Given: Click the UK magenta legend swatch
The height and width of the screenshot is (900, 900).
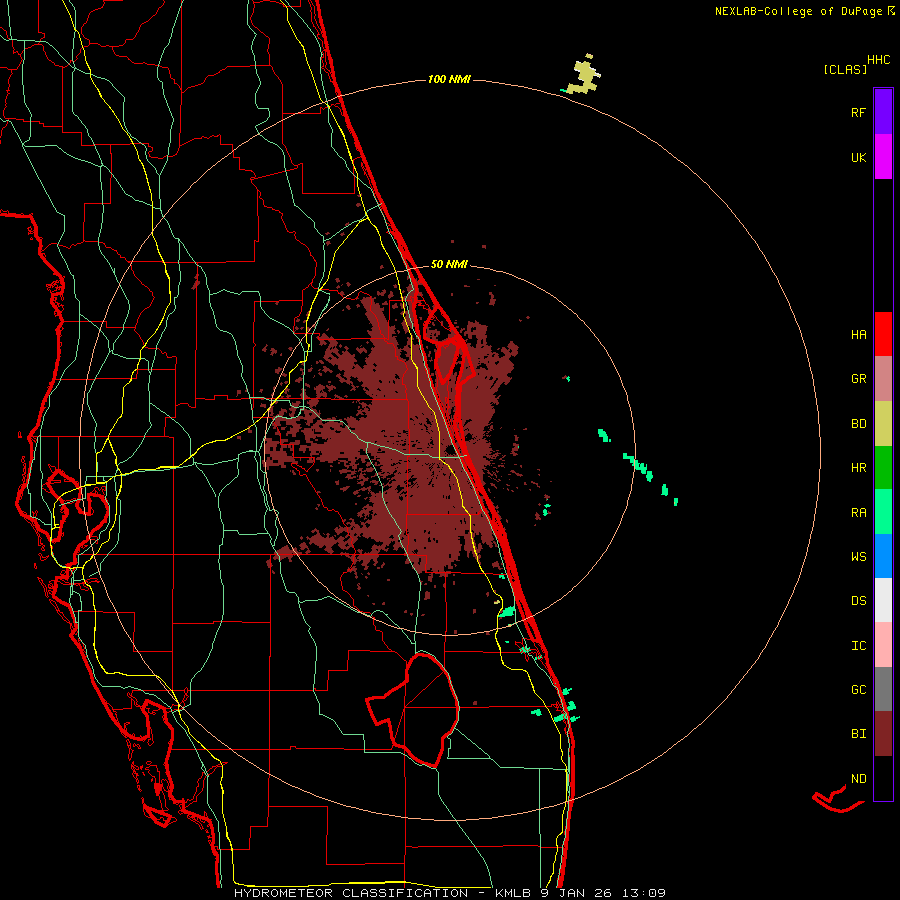Looking at the screenshot, I should (883, 157).
